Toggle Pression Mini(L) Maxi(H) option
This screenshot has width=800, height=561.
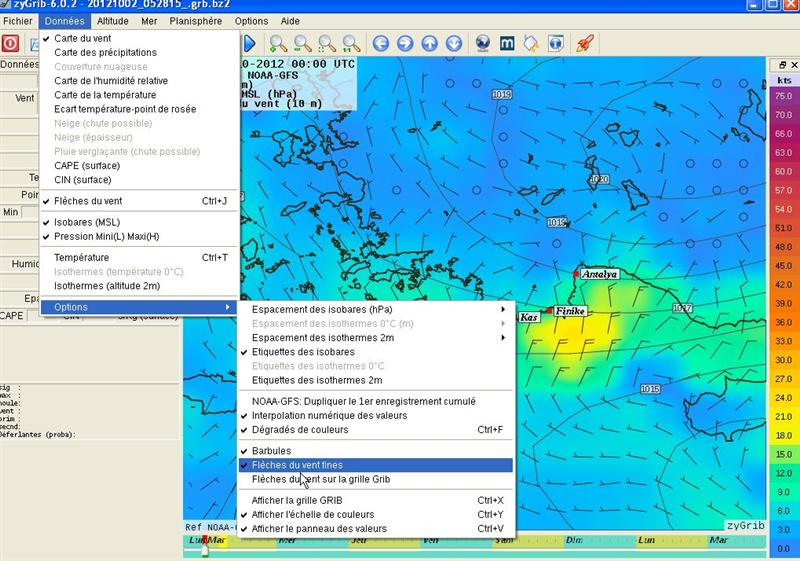[139, 237]
